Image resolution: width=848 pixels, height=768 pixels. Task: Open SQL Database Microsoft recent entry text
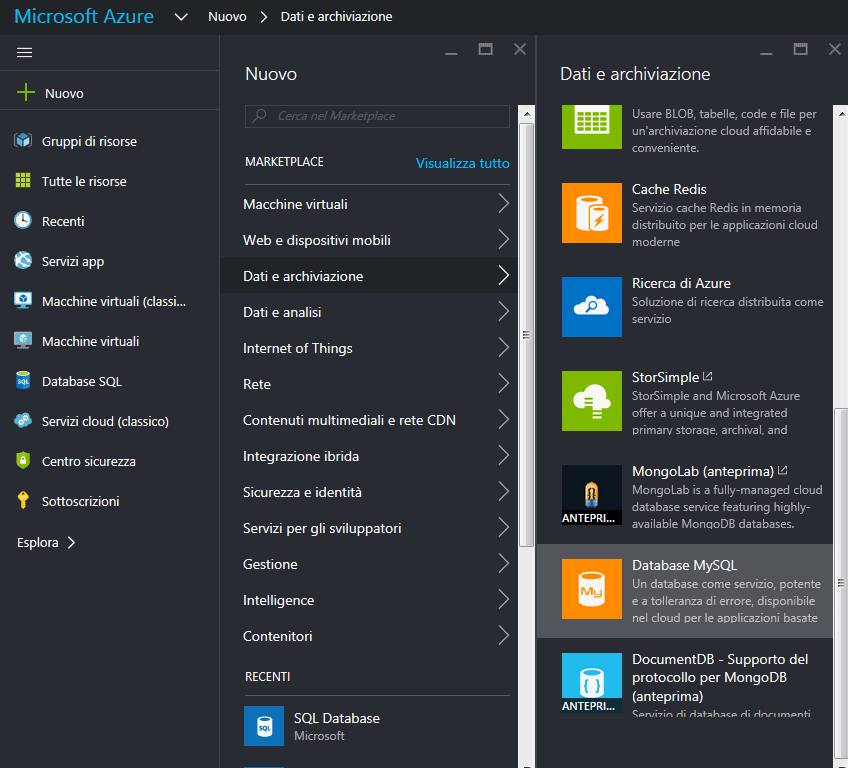coord(336,726)
